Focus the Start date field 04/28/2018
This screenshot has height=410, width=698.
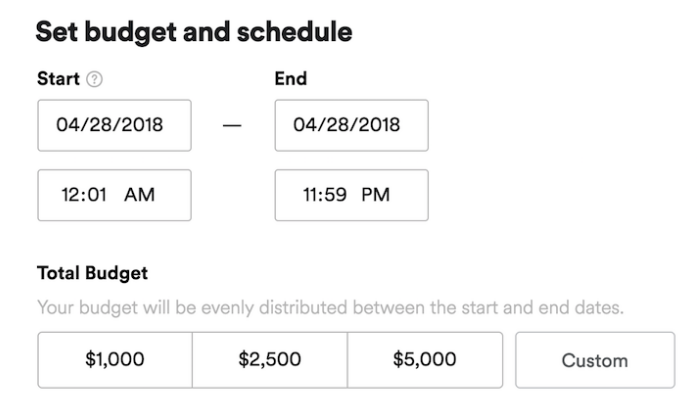(113, 125)
